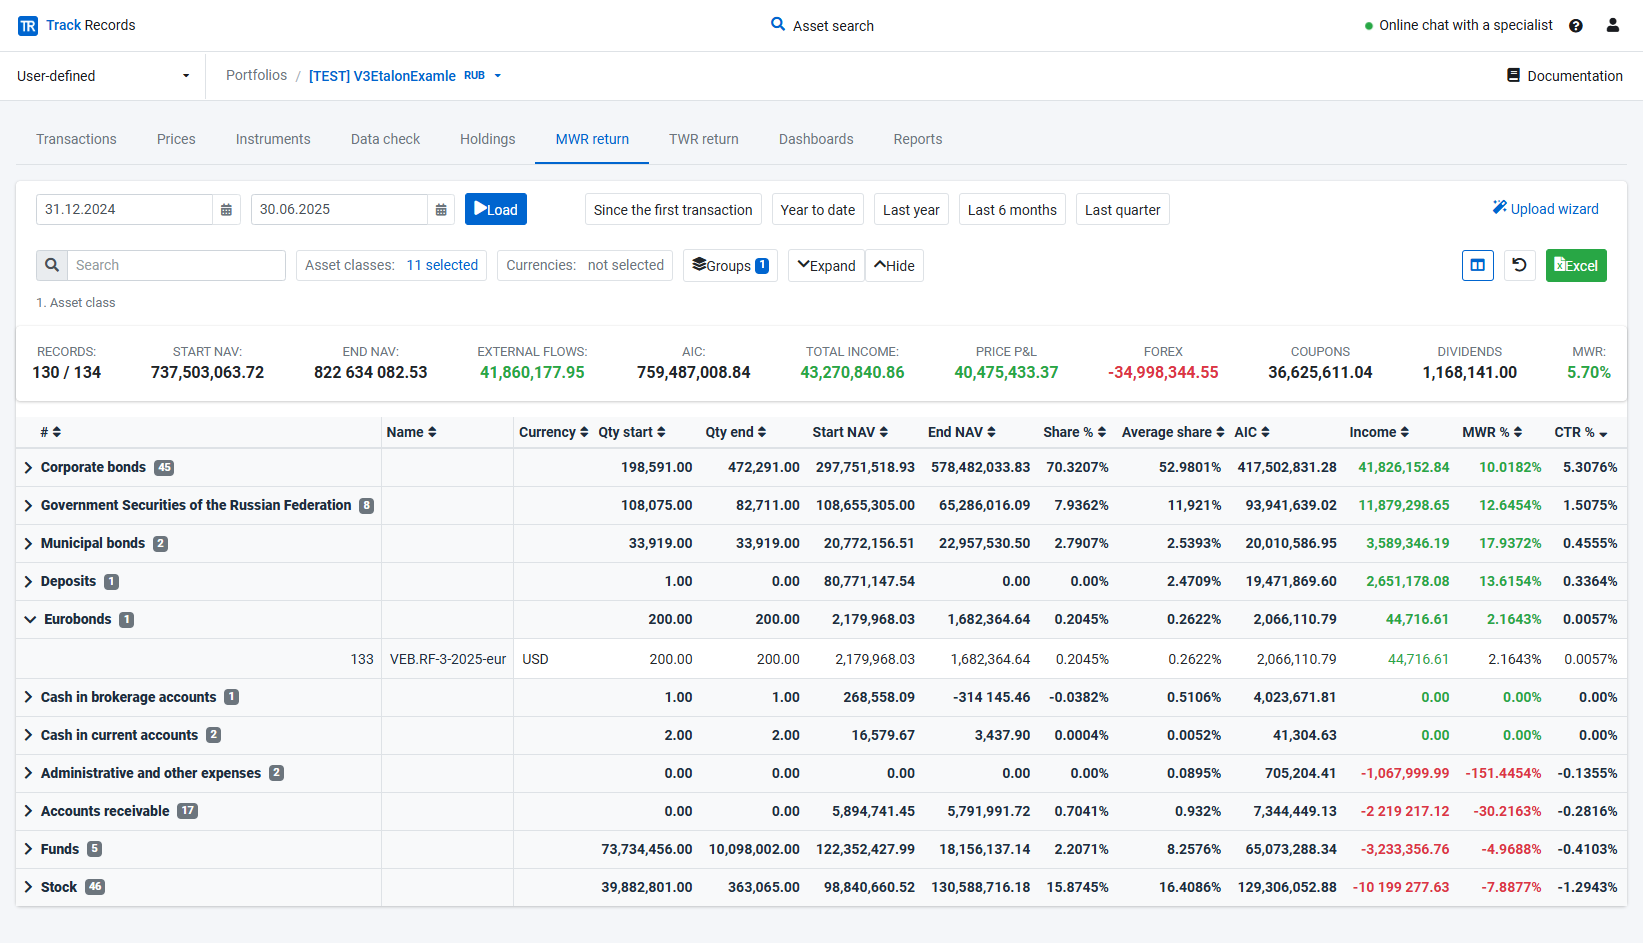The height and width of the screenshot is (943, 1643).
Task: Click the help question mark icon
Action: (x=1576, y=26)
